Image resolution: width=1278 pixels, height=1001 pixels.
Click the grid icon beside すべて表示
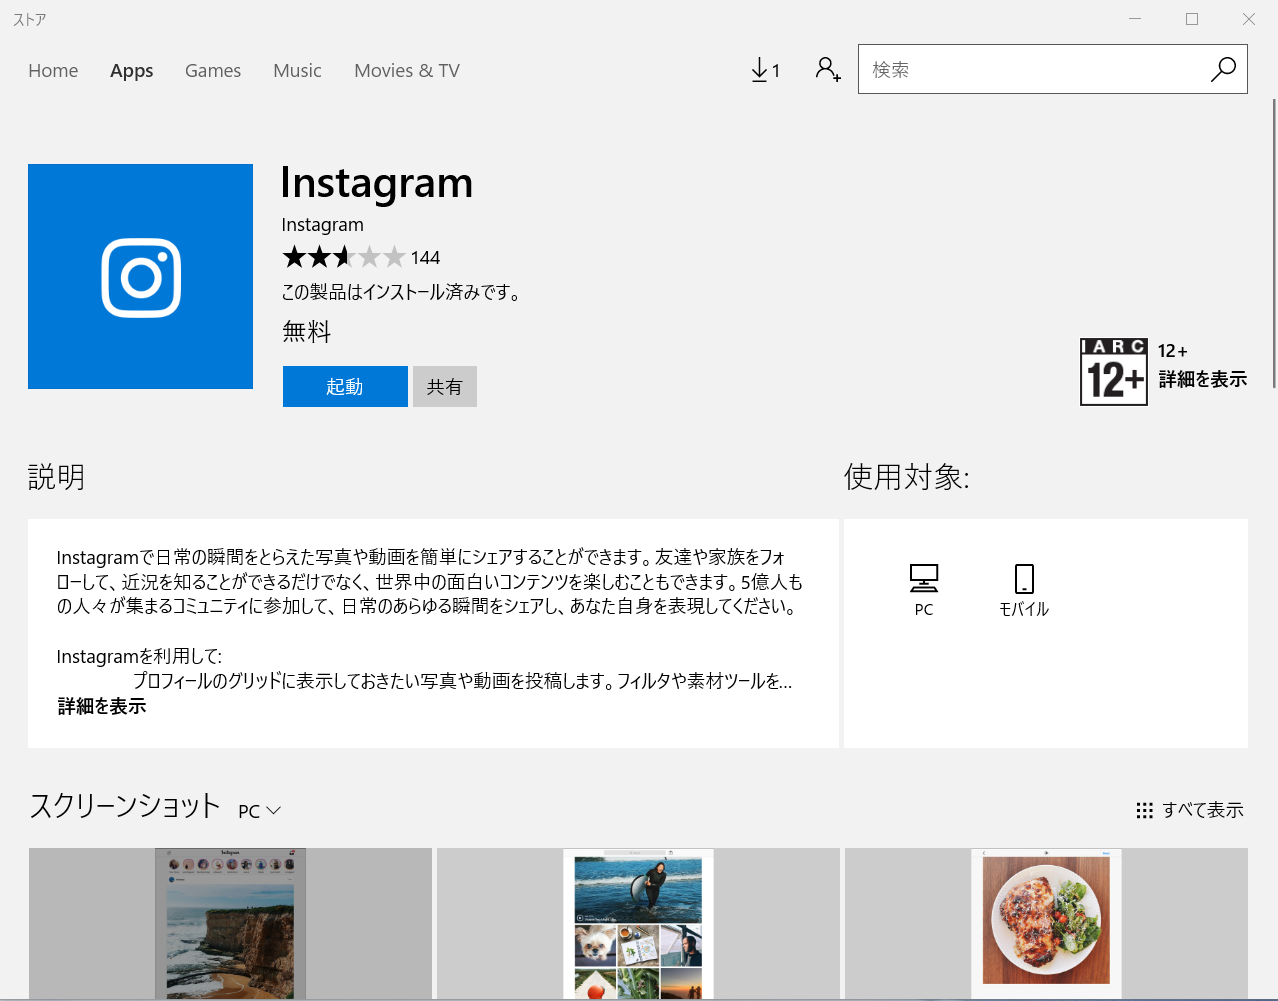point(1145,810)
